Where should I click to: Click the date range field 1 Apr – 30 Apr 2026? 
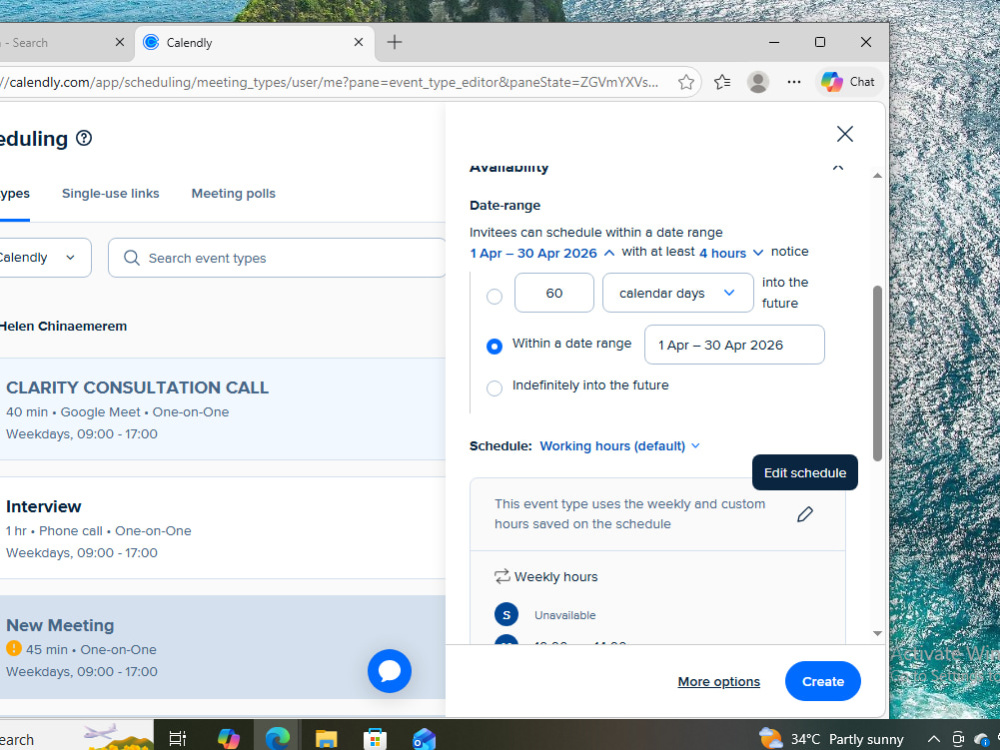pyautogui.click(x=734, y=344)
